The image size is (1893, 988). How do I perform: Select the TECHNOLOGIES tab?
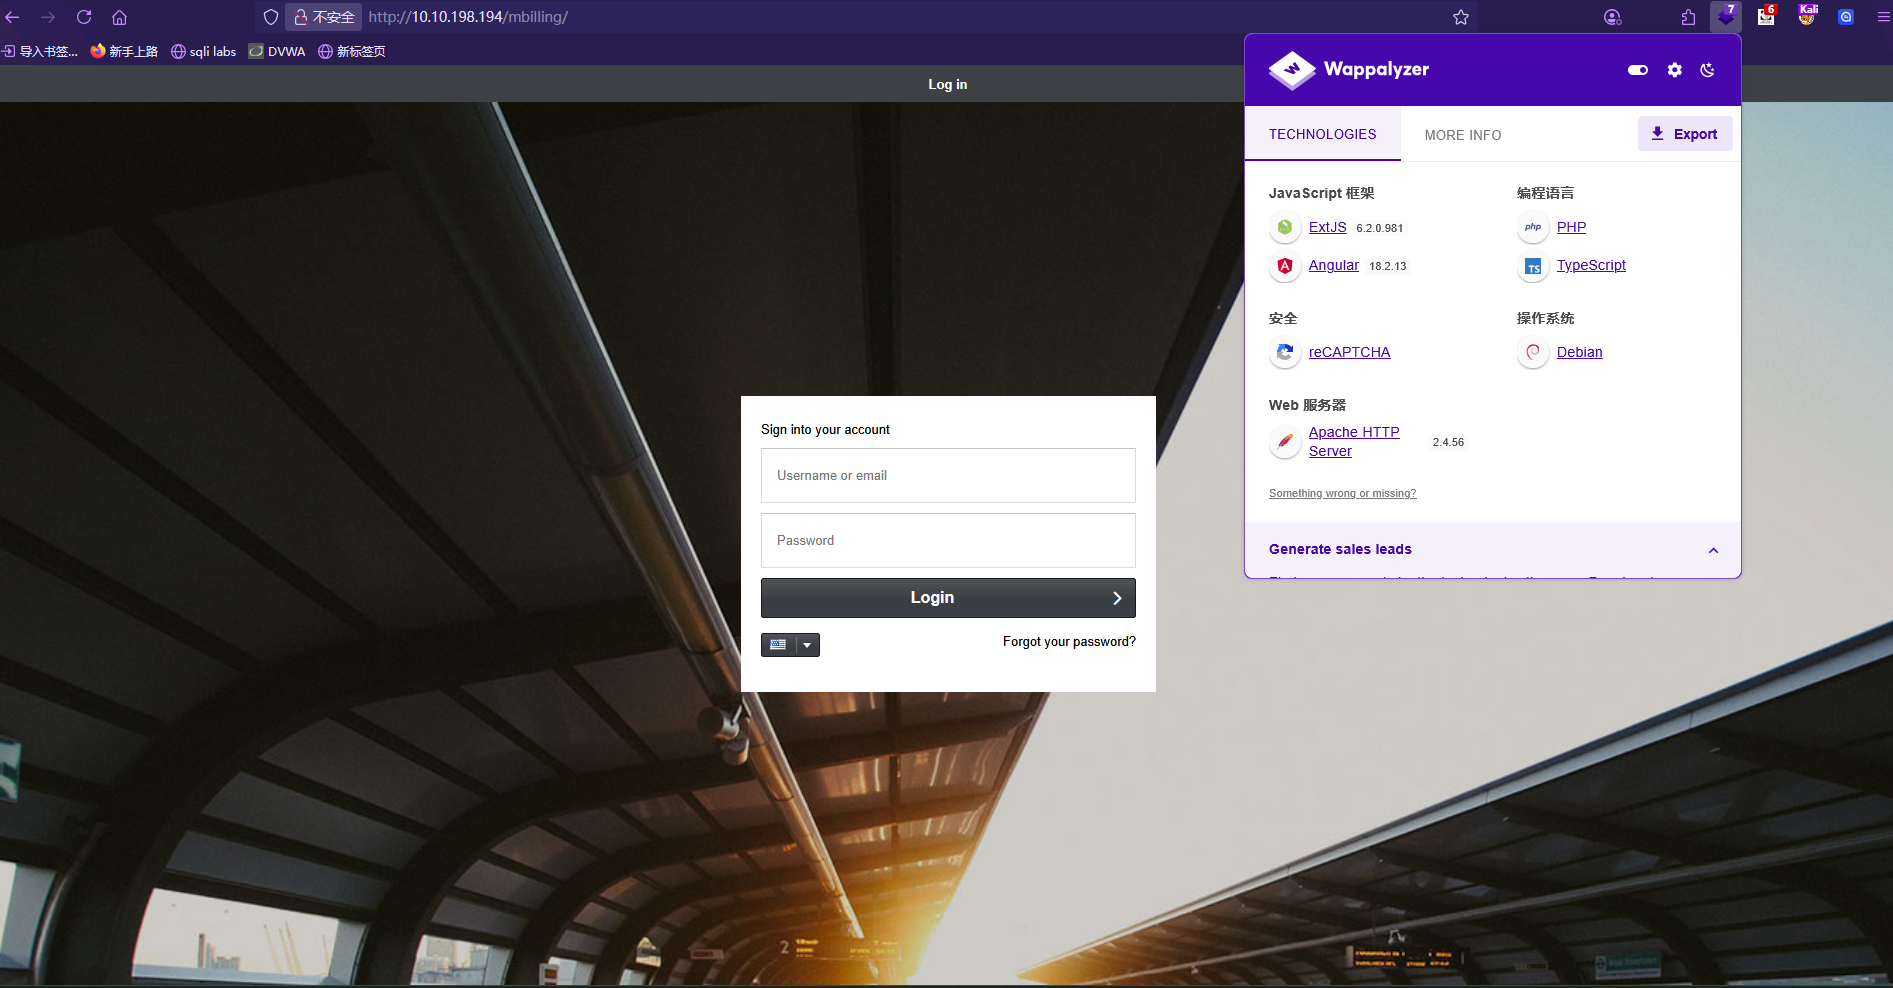click(x=1322, y=134)
